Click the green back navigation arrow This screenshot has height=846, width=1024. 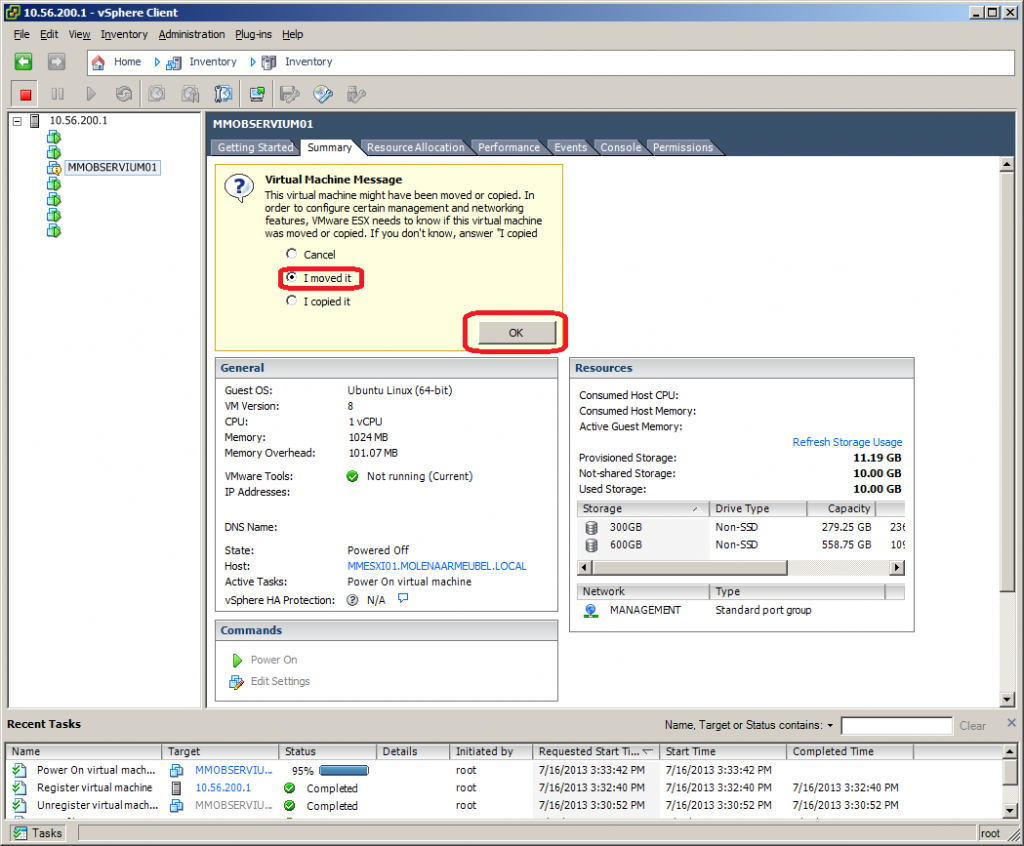pyautogui.click(x=24, y=62)
